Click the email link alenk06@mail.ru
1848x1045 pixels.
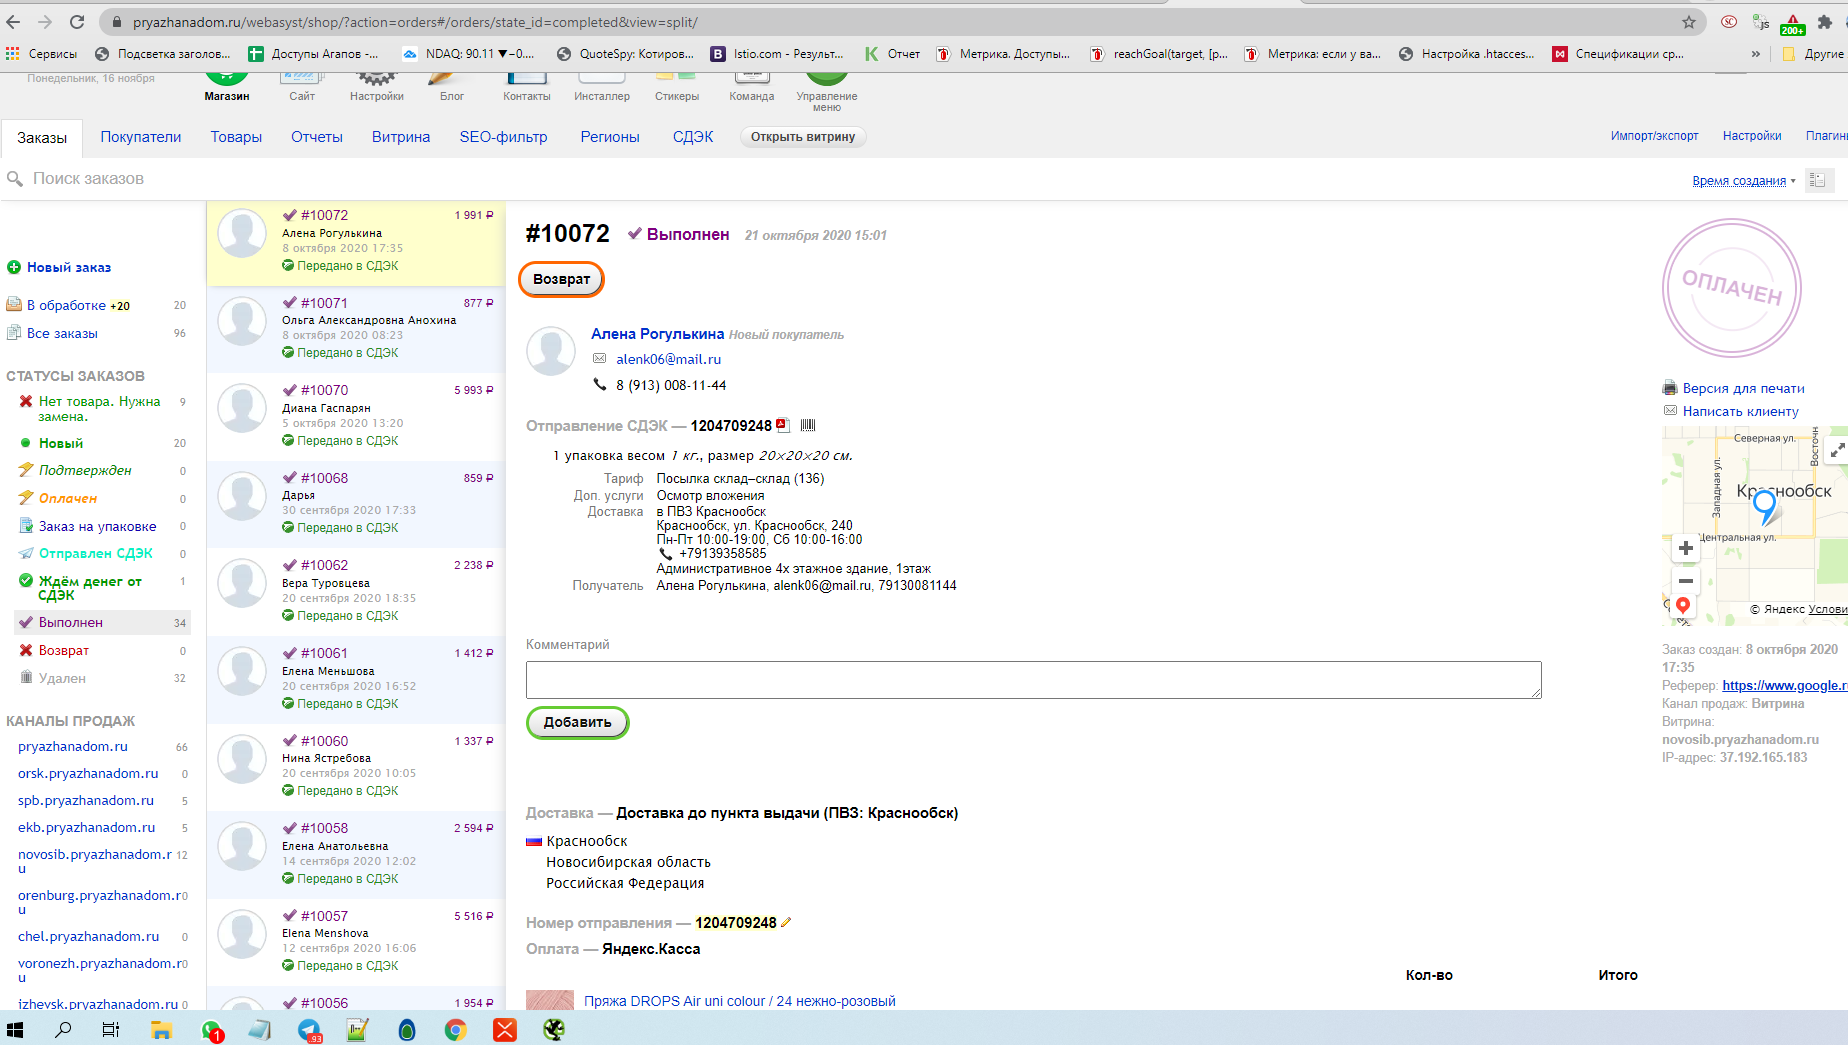[x=668, y=359]
